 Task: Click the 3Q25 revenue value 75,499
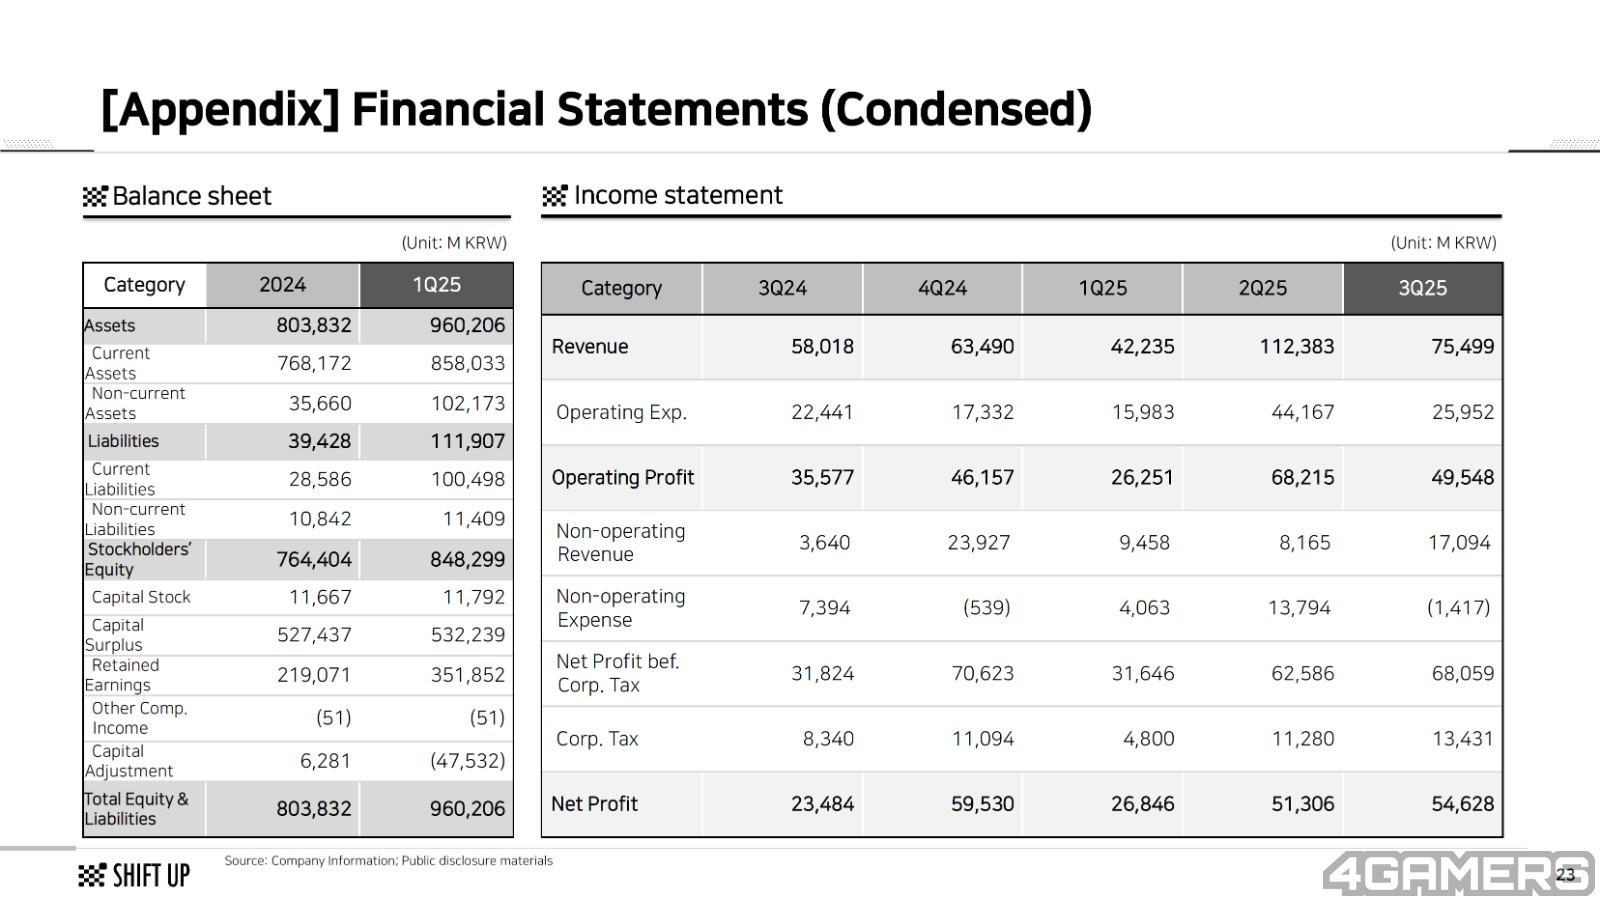1462,347
